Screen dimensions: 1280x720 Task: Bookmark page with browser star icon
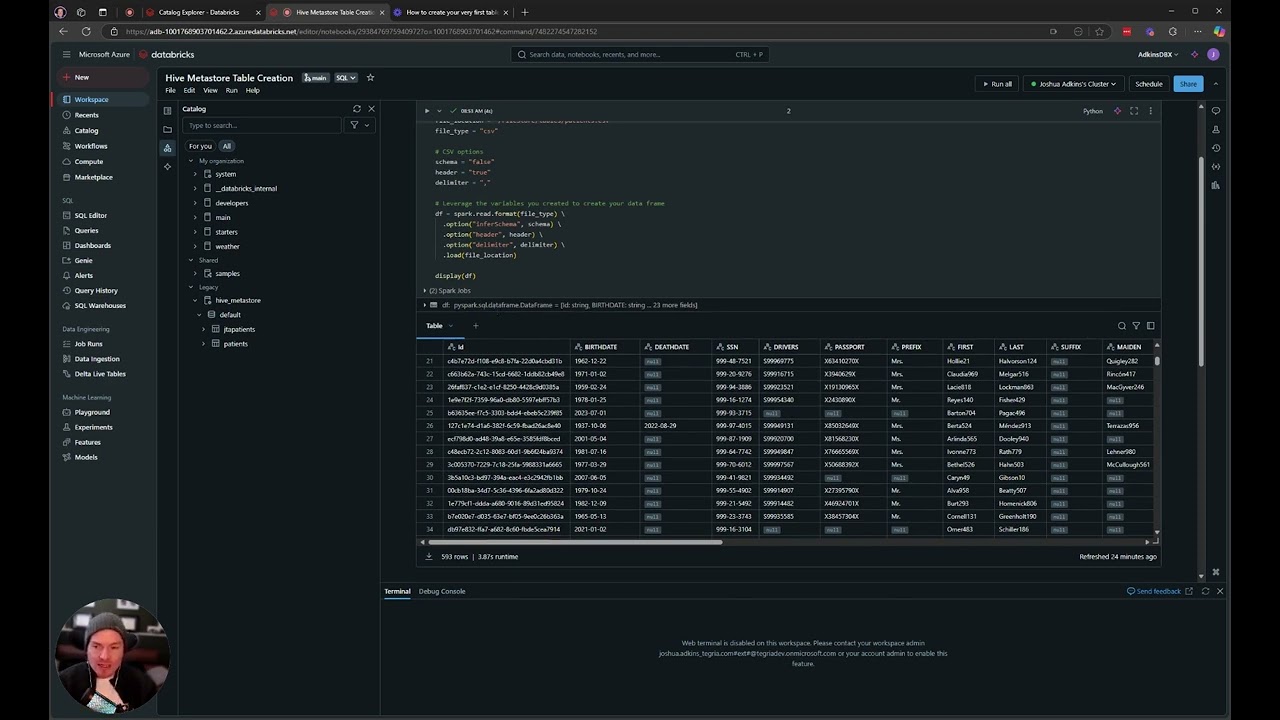coord(1099,31)
